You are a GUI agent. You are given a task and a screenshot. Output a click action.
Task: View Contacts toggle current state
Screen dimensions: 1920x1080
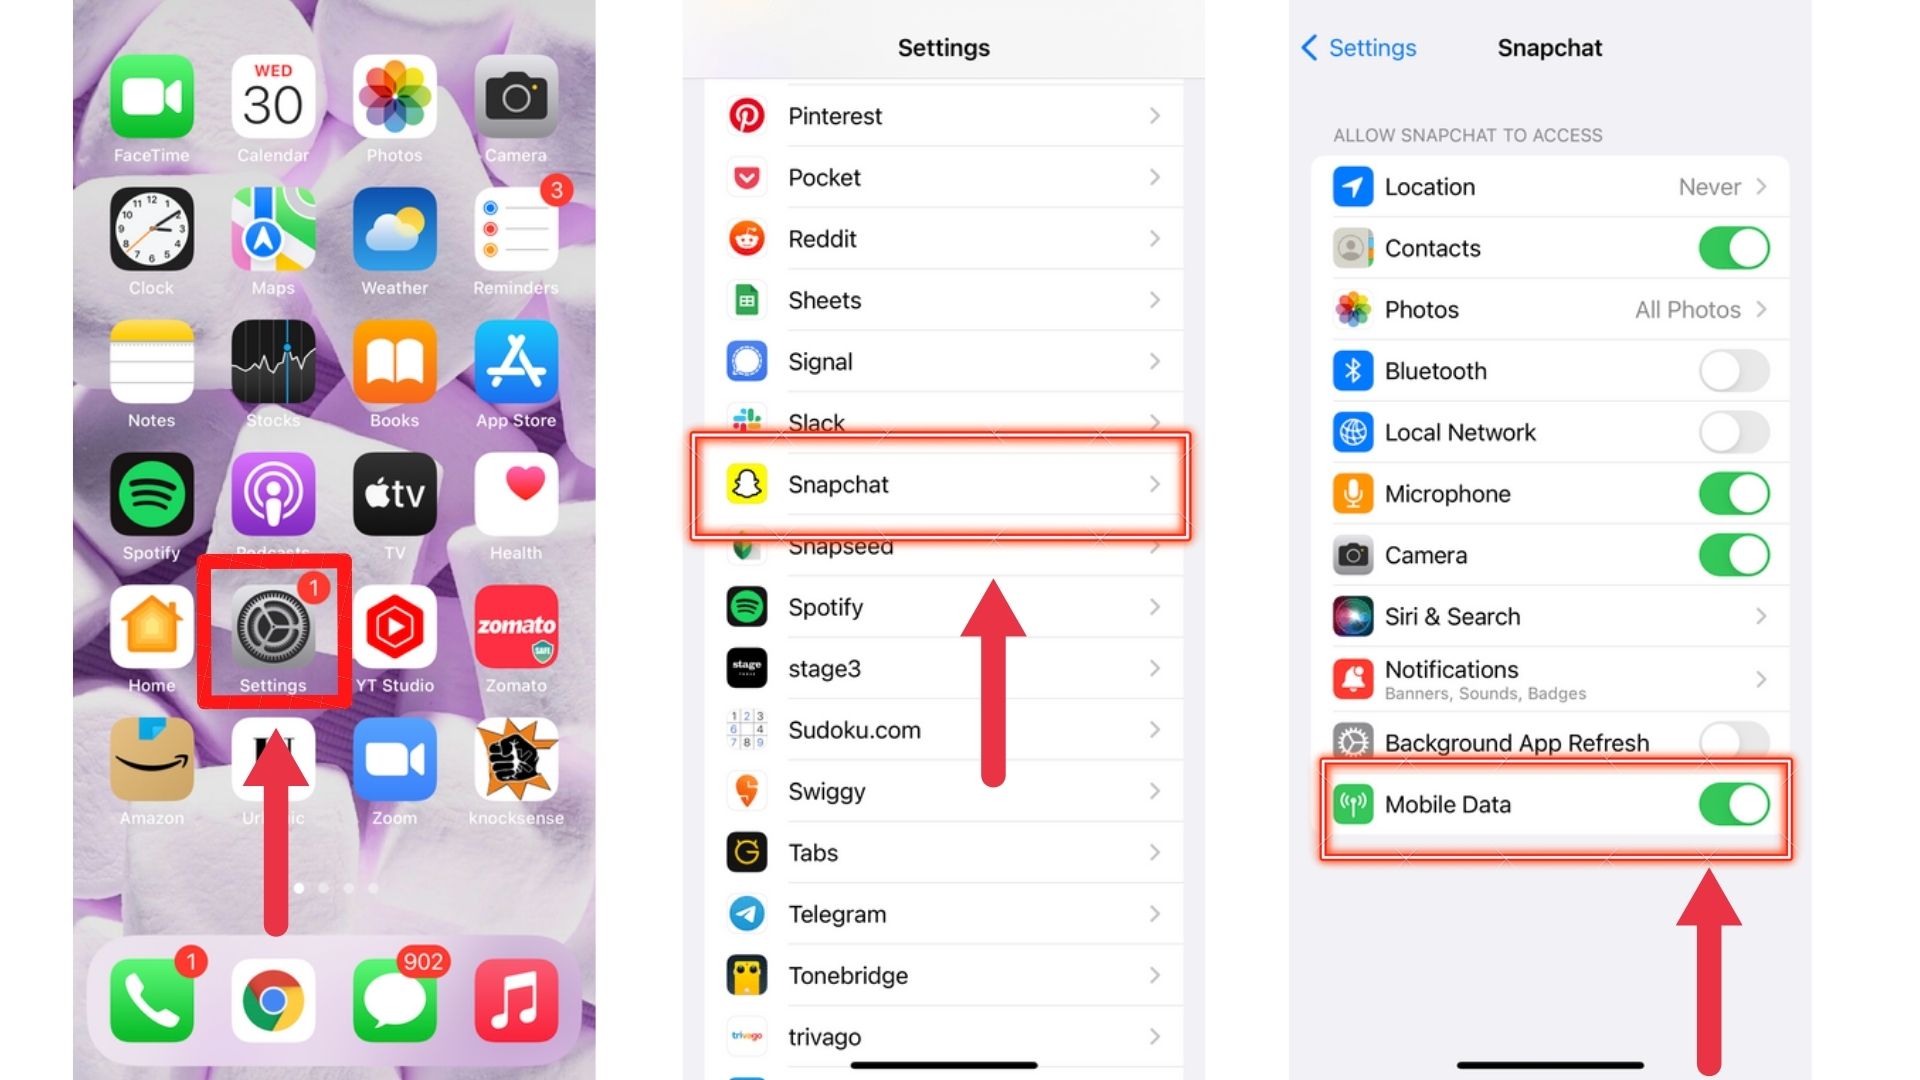tap(1731, 248)
